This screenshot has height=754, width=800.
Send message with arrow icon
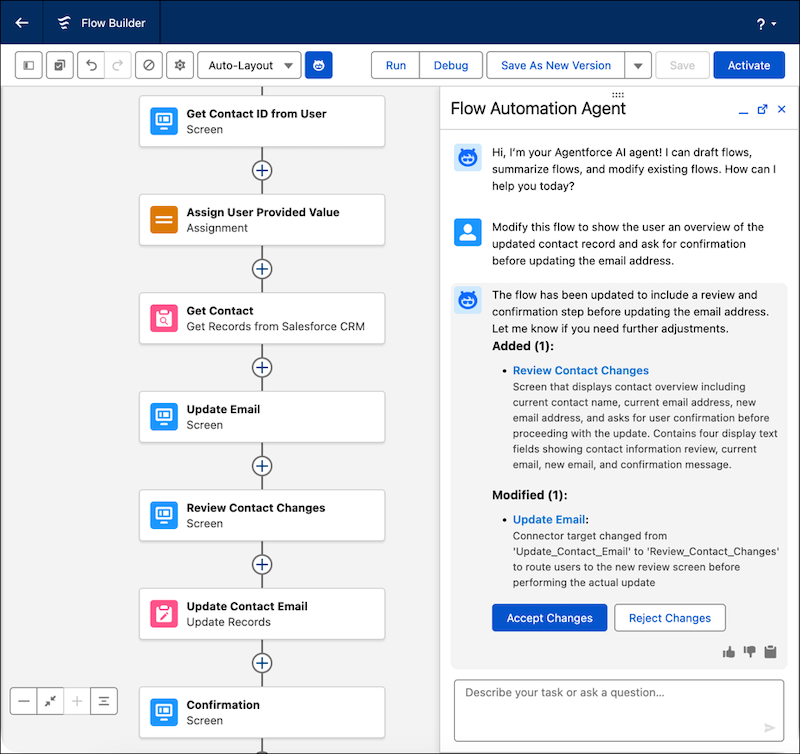tap(769, 728)
